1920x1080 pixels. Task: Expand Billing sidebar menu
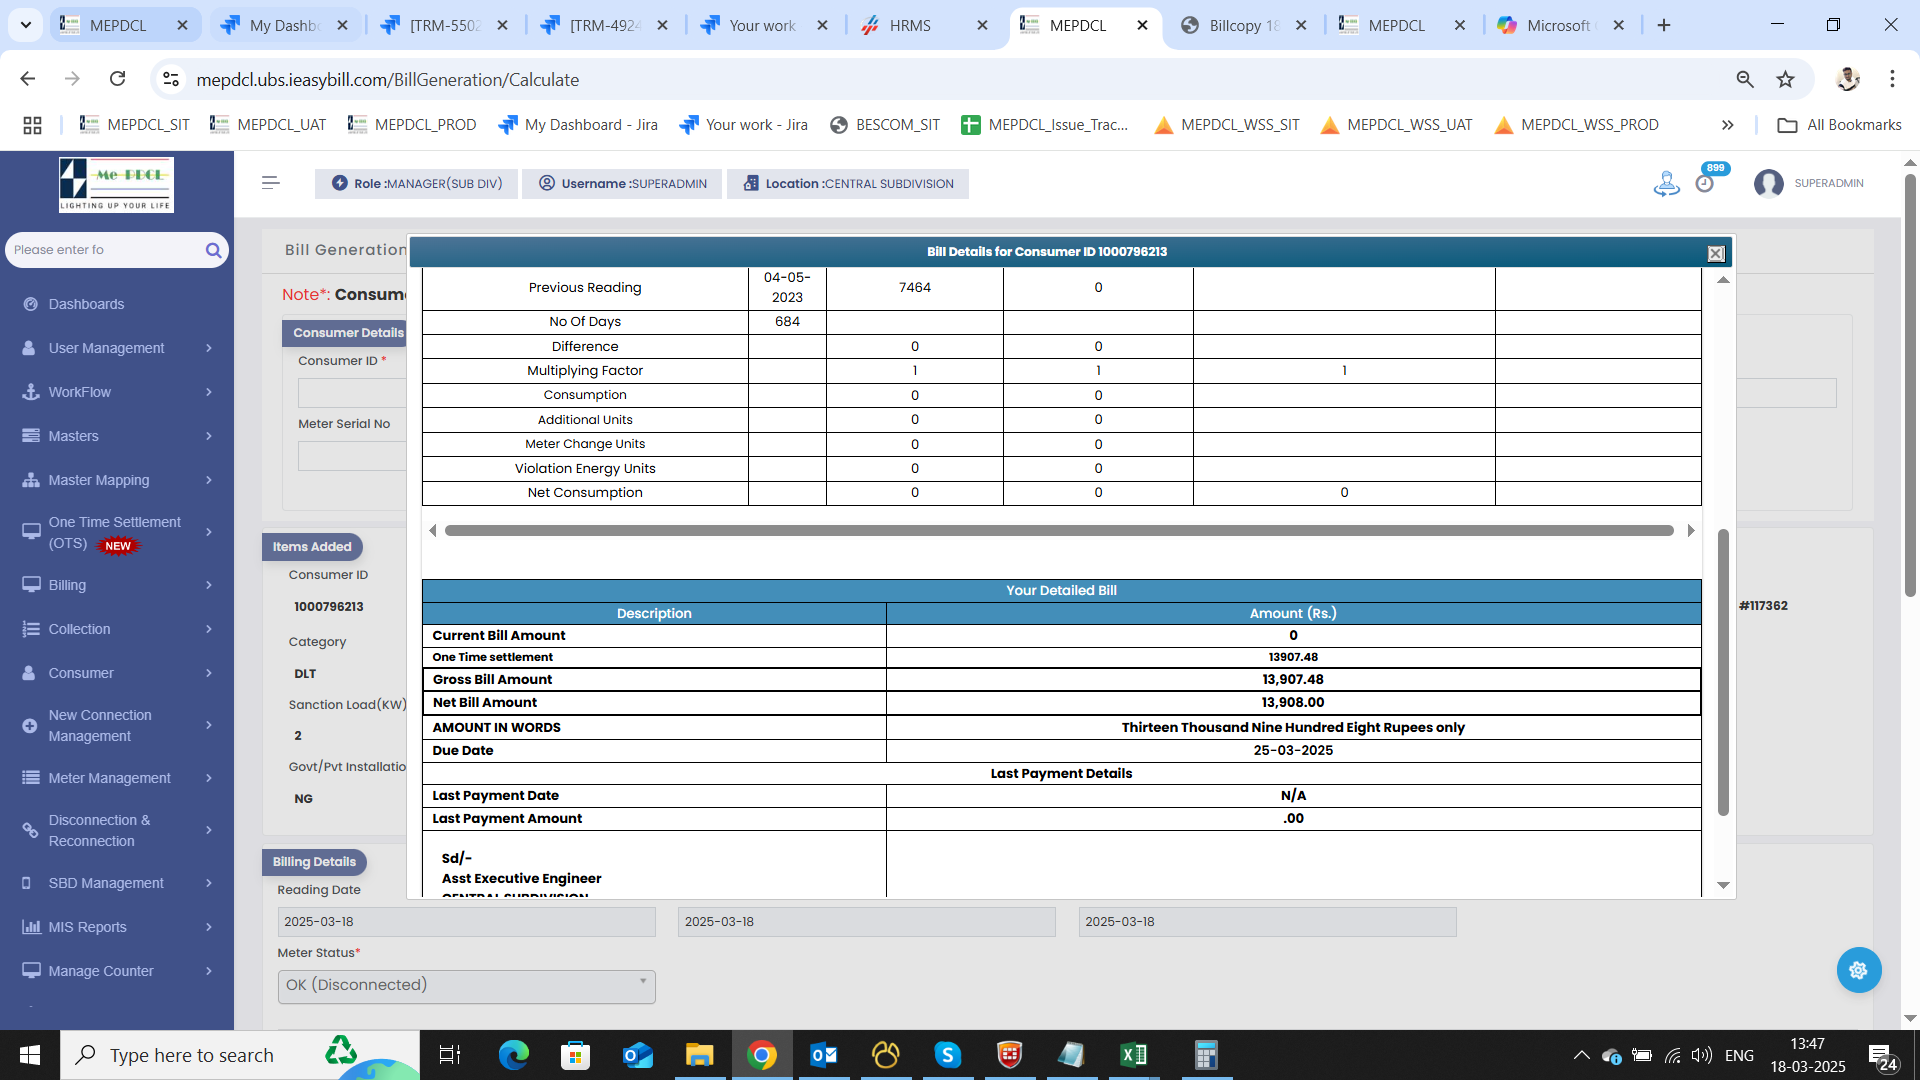tap(117, 585)
